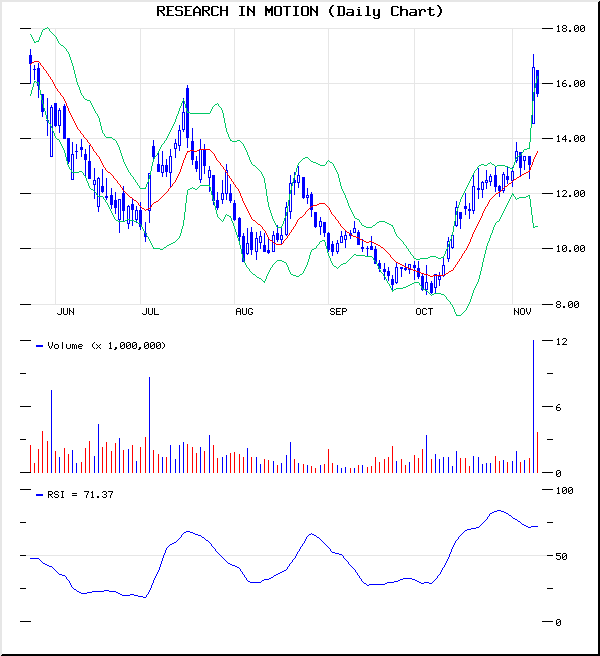Click the NOV month label
Viewport: 600px width, 656px height.
[522, 312]
